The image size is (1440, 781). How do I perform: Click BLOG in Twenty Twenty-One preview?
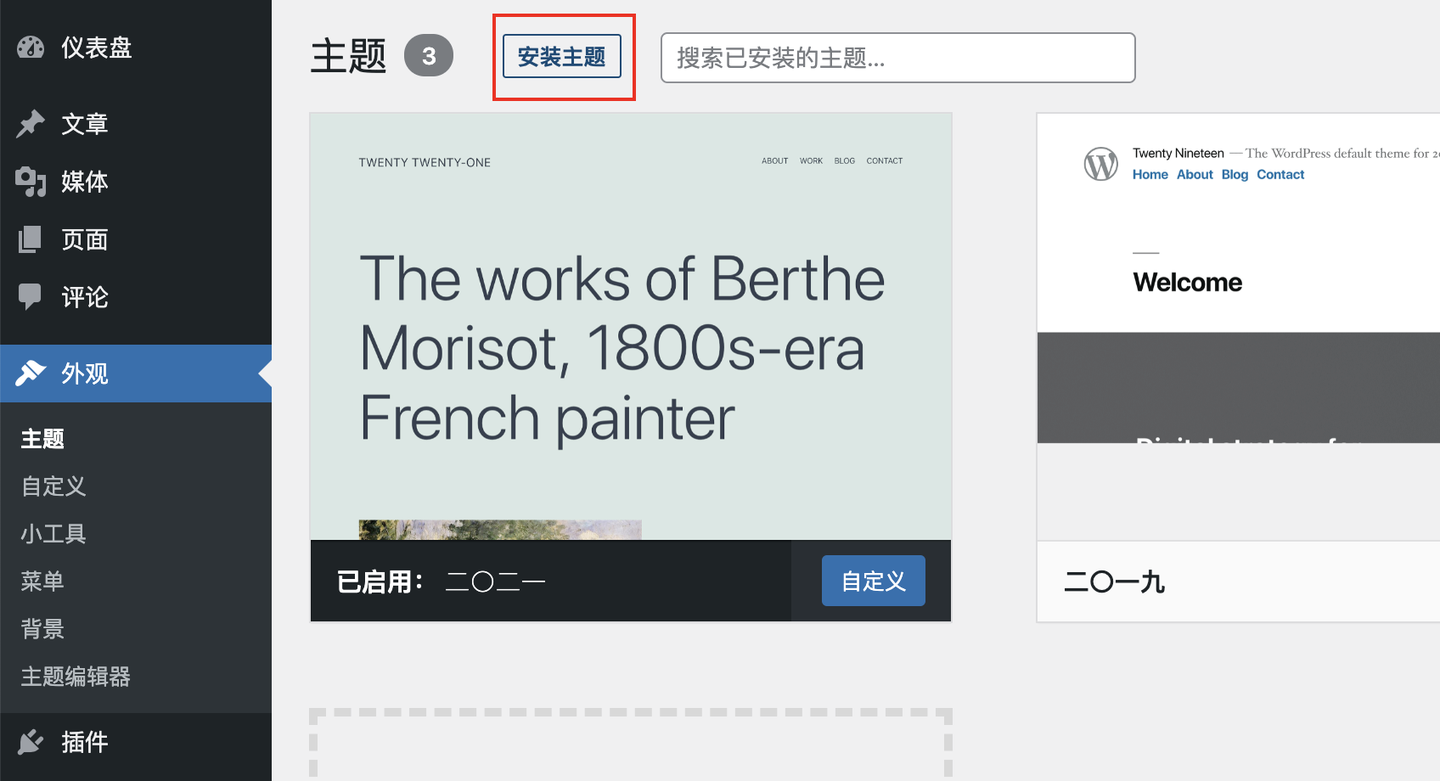pyautogui.click(x=845, y=161)
